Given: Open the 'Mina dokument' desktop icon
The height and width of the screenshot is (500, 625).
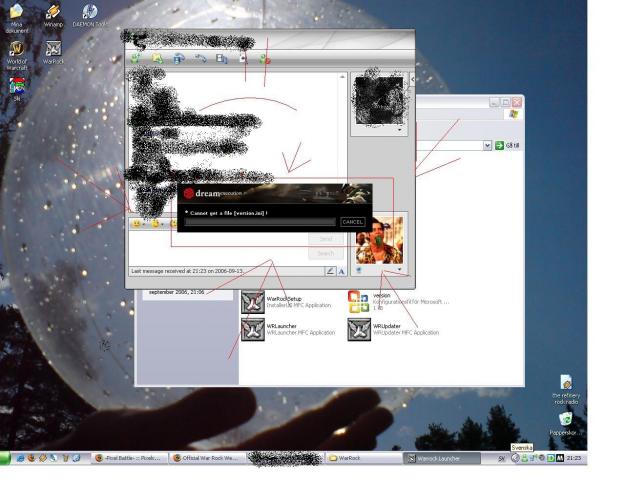Looking at the screenshot, I should 17,18.
